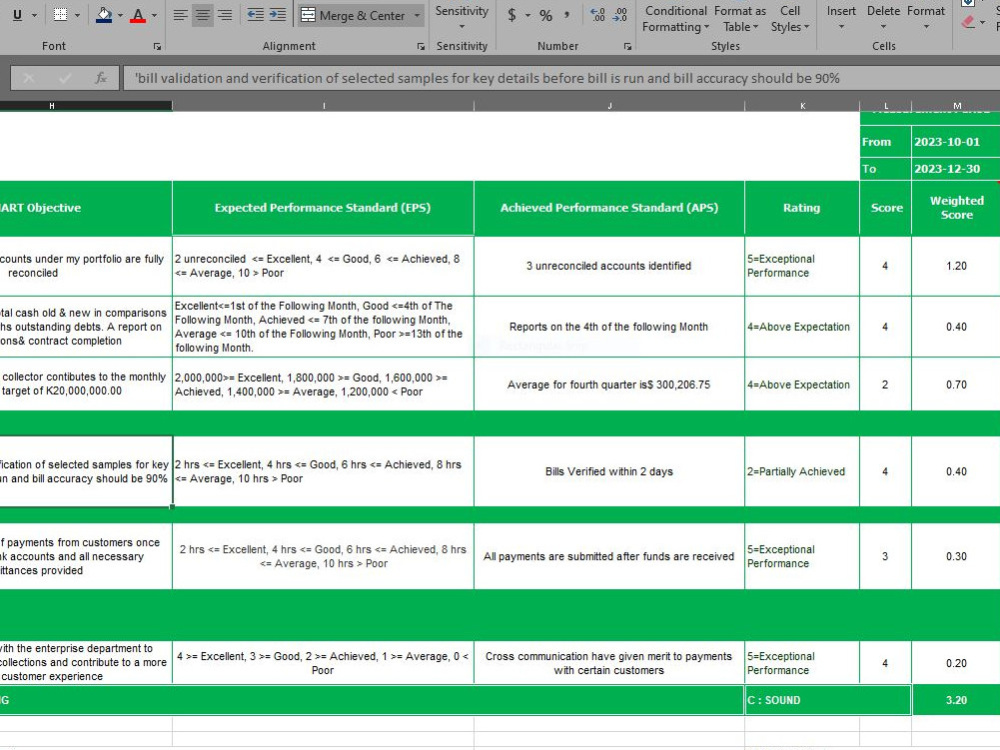Increase decimal places
Image resolution: width=1000 pixels, height=750 pixels.
[598, 15]
